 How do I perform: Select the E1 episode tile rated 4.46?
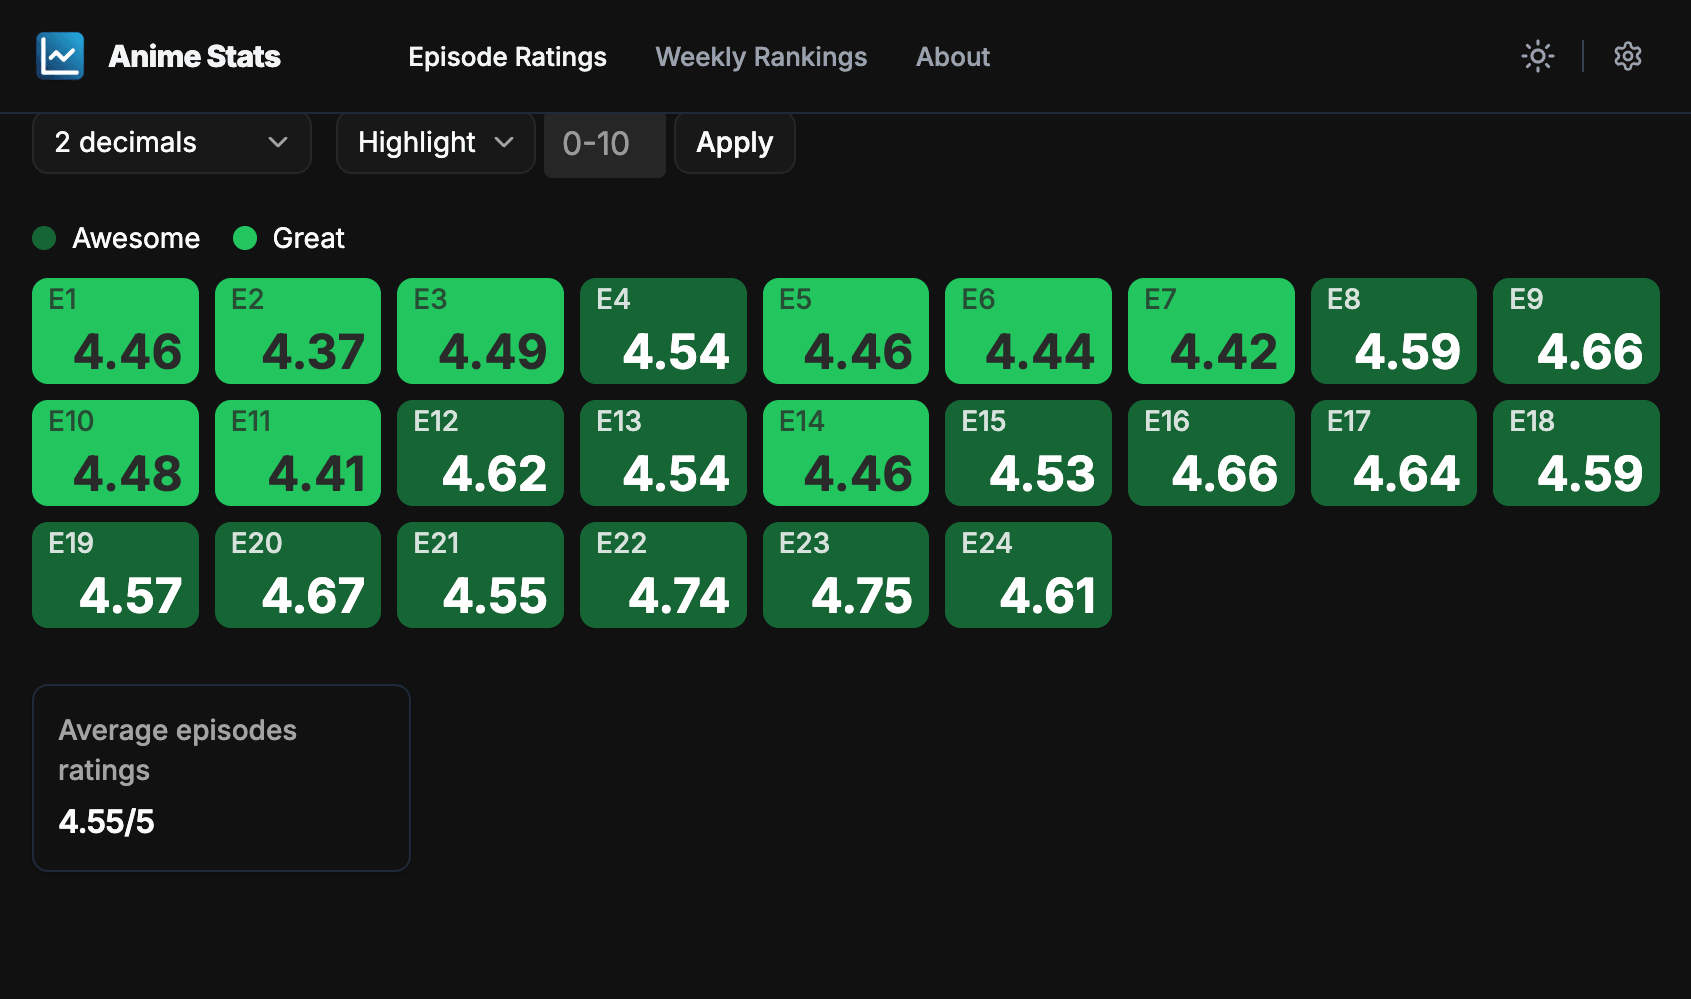(x=115, y=331)
